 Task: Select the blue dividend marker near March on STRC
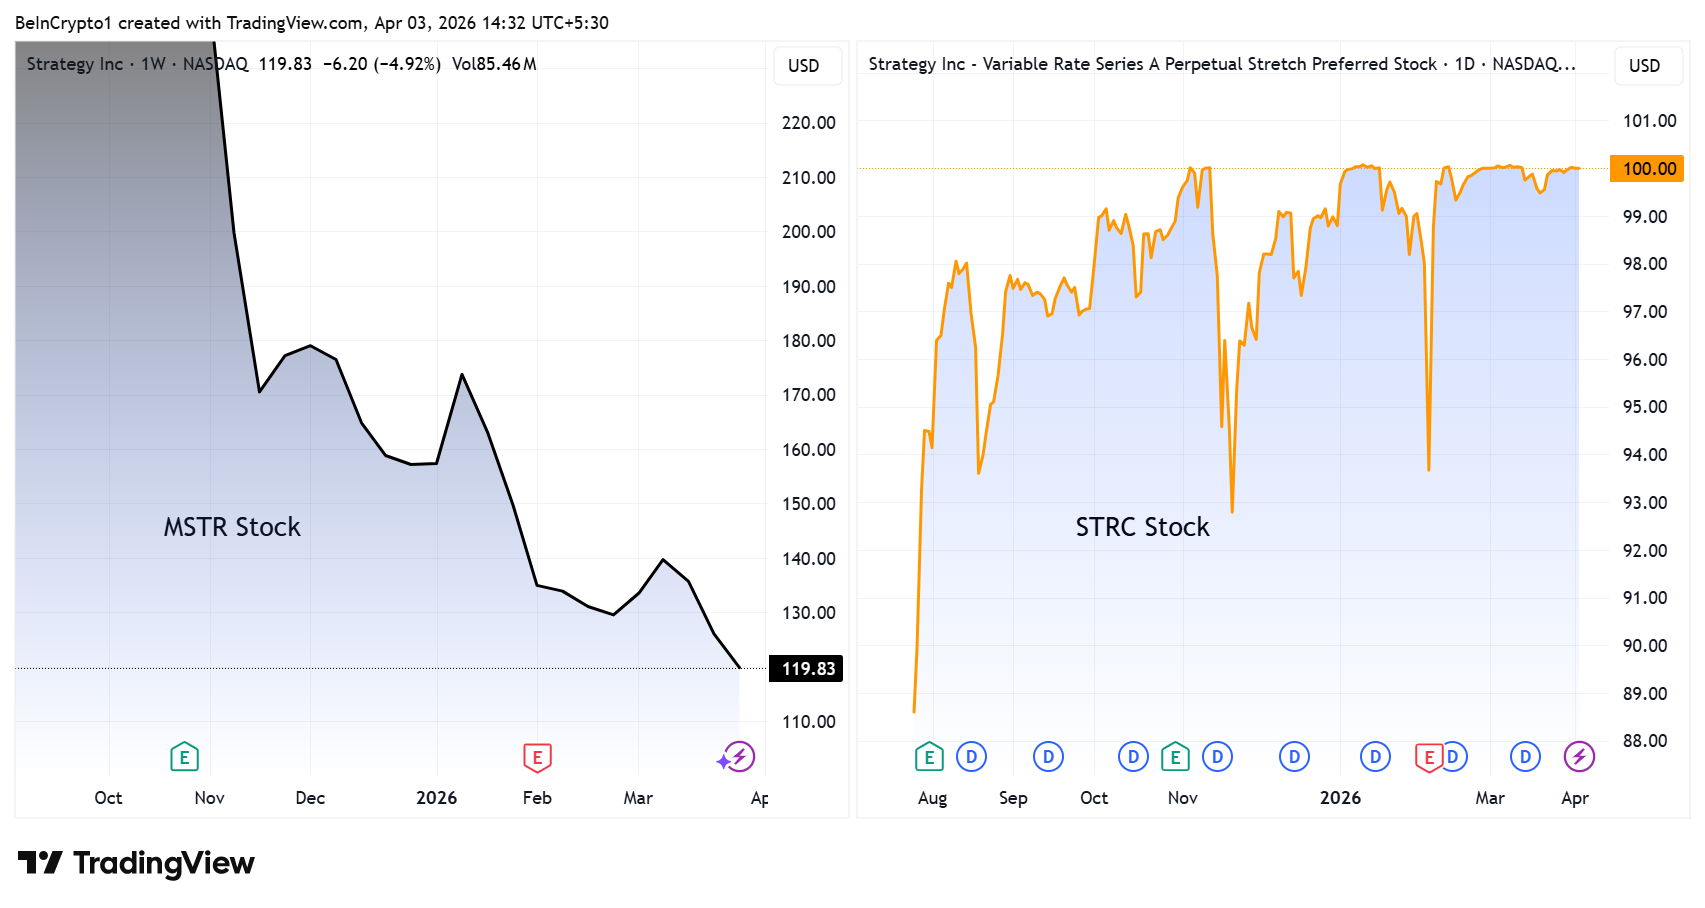point(1524,757)
